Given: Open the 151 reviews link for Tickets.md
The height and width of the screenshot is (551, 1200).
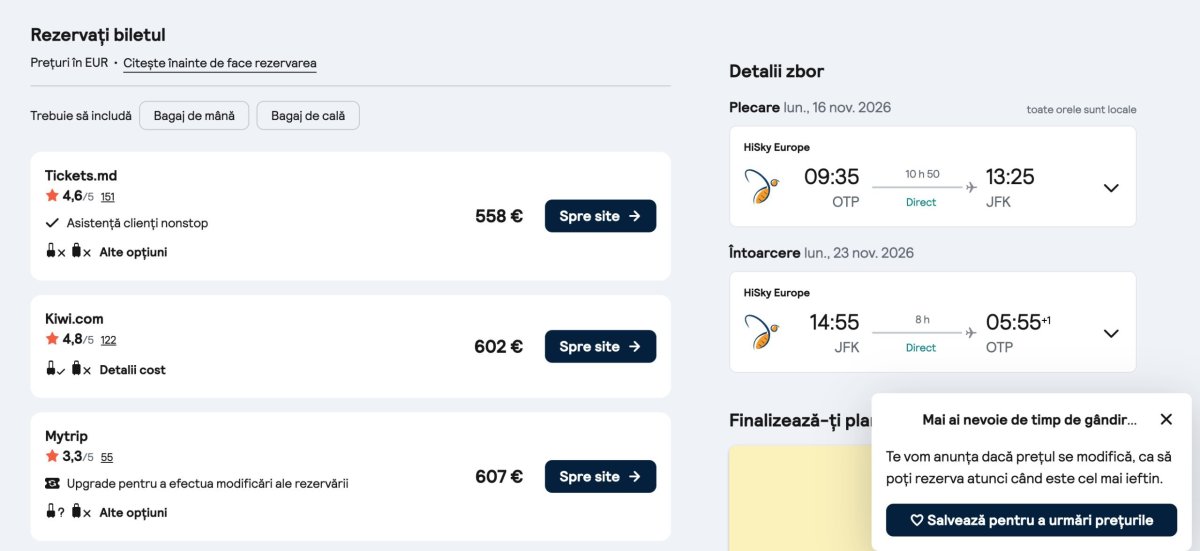Looking at the screenshot, I should 108,197.
